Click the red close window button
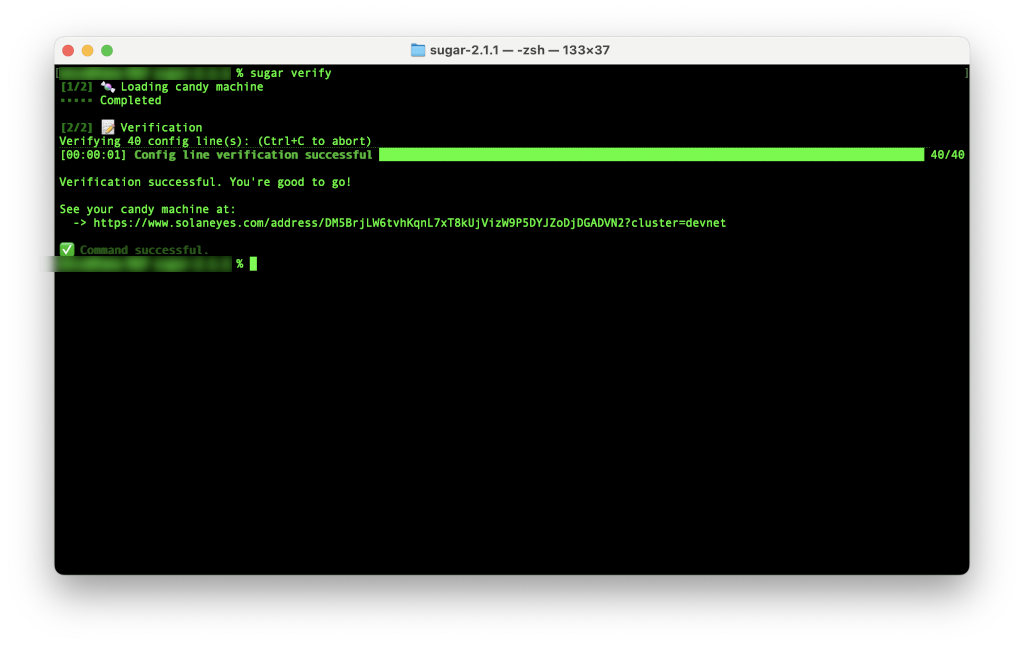The height and width of the screenshot is (647, 1024). tap(68, 50)
